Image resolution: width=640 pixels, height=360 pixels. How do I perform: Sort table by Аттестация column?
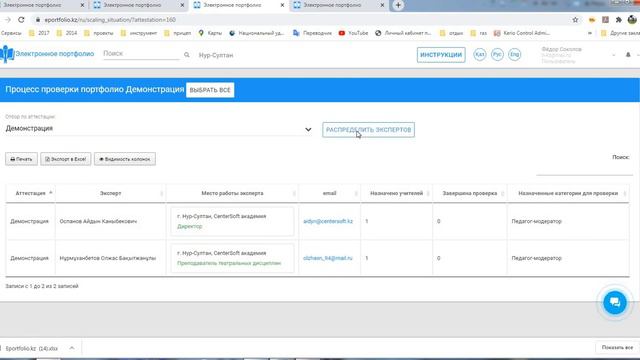[30, 193]
